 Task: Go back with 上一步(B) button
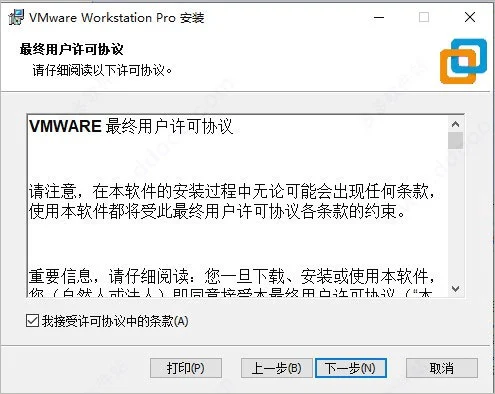tap(276, 368)
